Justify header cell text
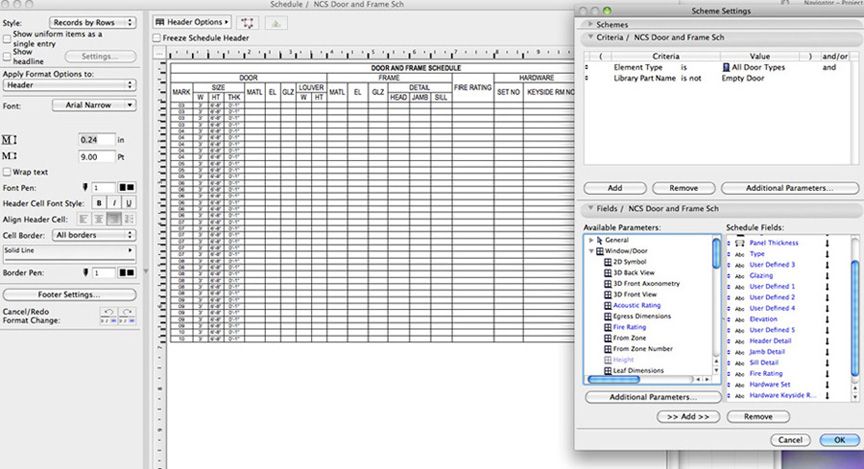Image resolution: width=864 pixels, height=469 pixels. [x=129, y=219]
